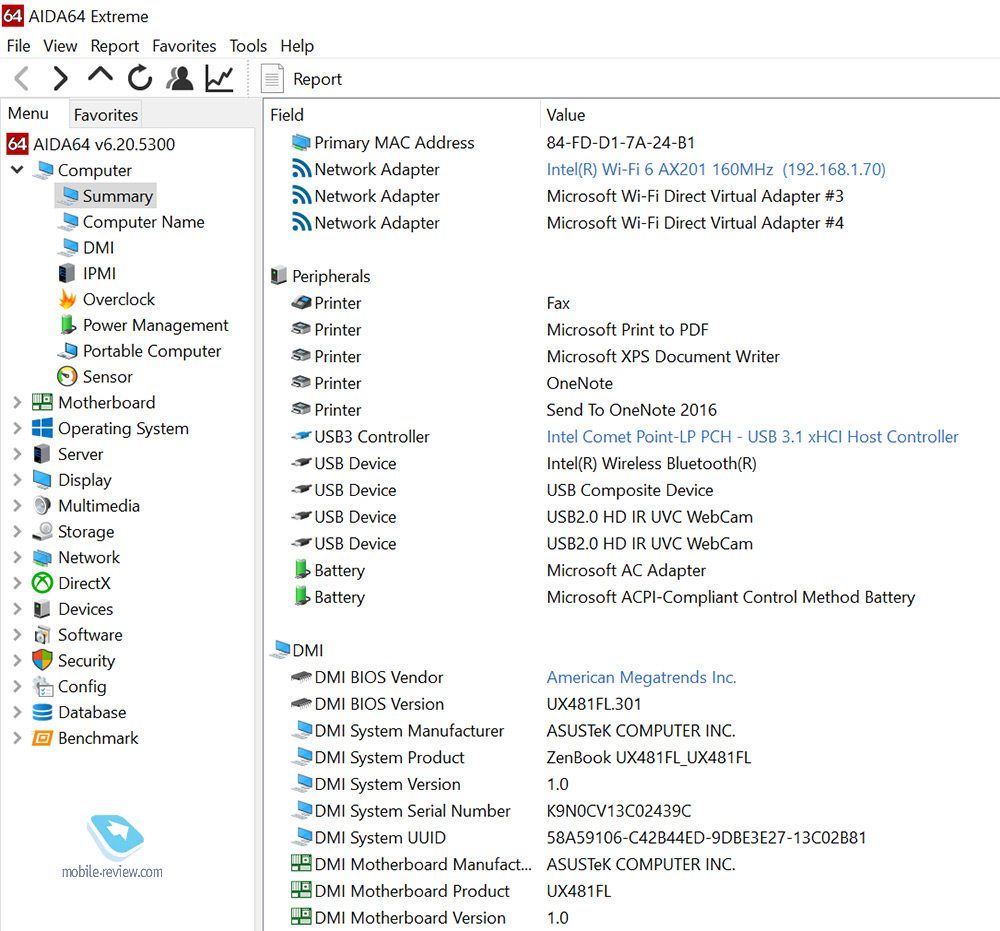Viewport: 1000px width, 931px height.
Task: Click the Software category icon
Action: click(42, 634)
